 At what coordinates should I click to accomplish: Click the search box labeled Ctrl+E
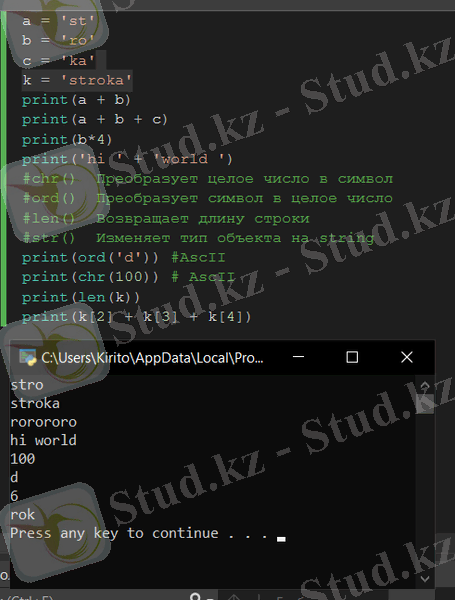[x=29, y=597]
